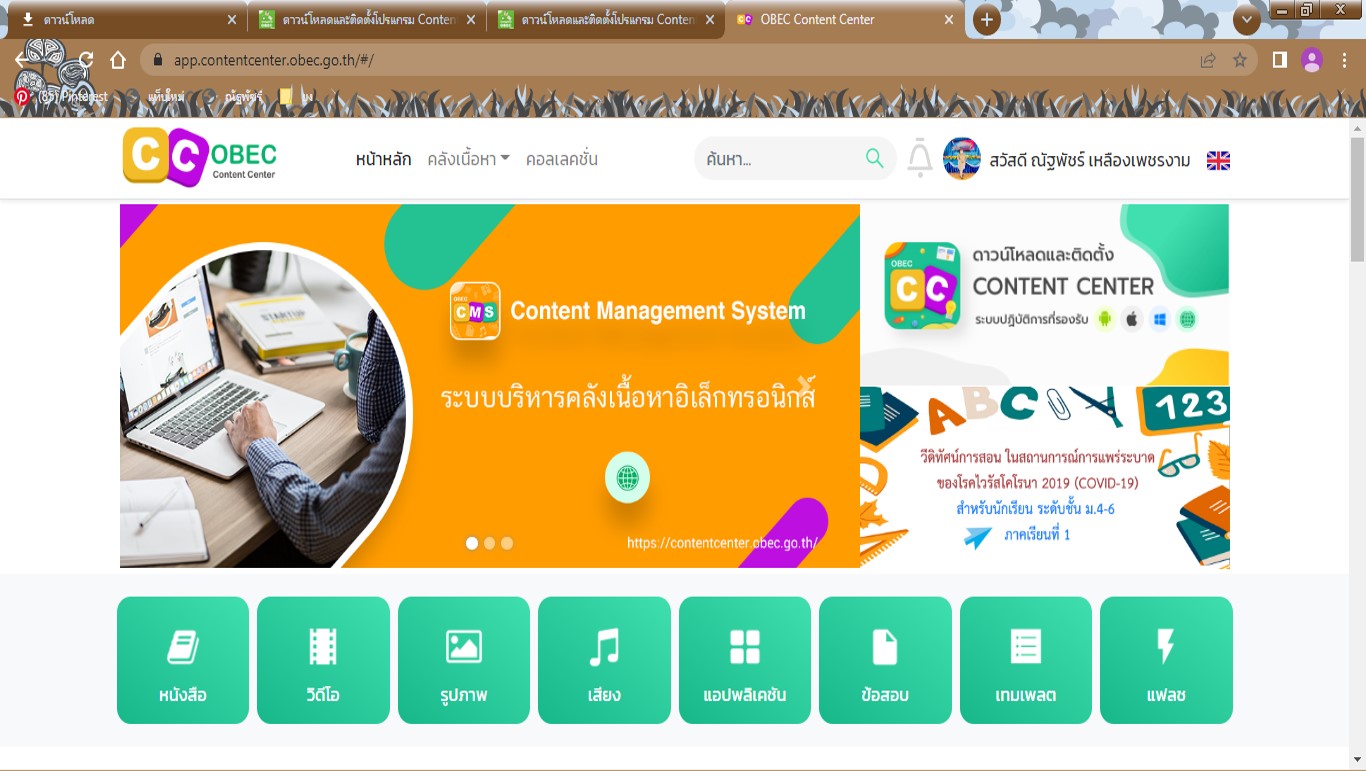Image resolution: width=1366 pixels, height=771 pixels.
Task: Select the first carousel slide dot
Action: (472, 543)
